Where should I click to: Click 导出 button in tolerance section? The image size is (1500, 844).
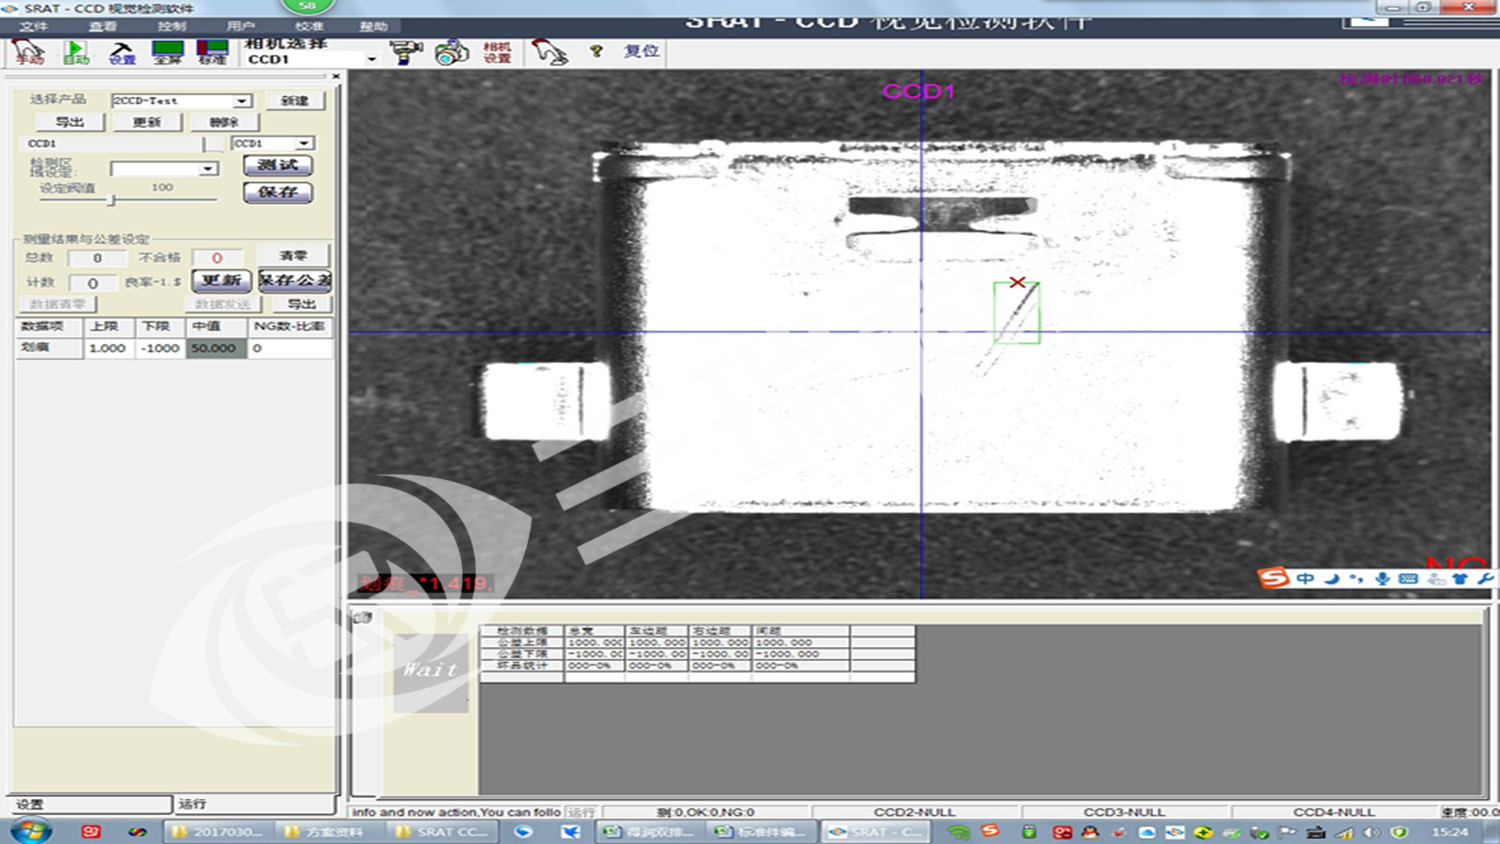[302, 304]
